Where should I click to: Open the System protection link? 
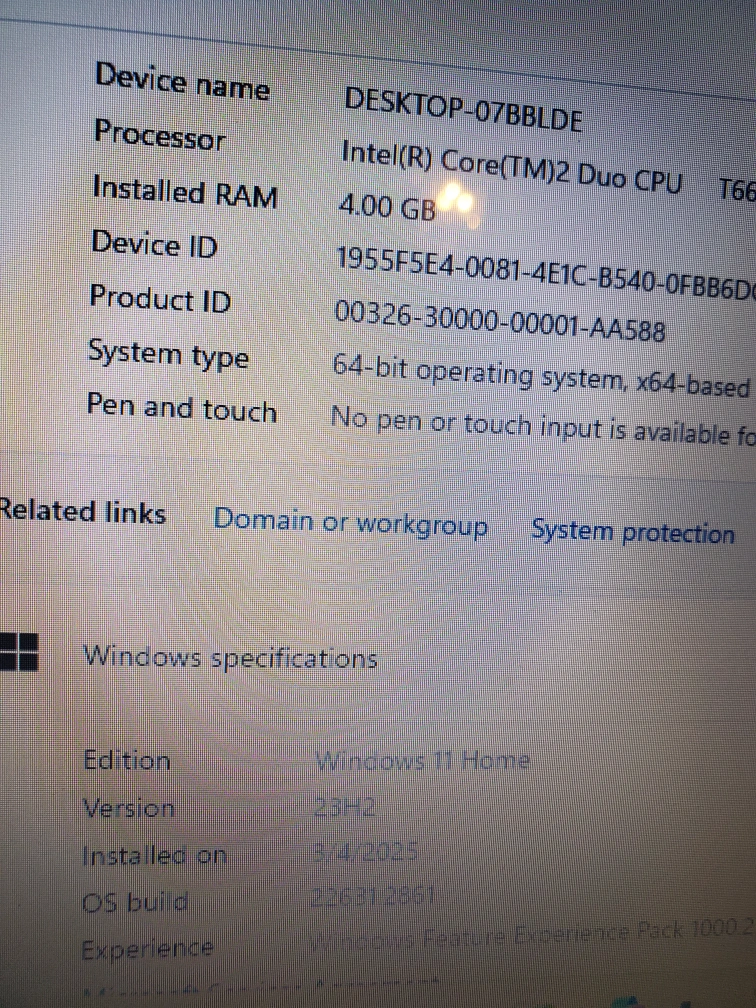click(633, 532)
